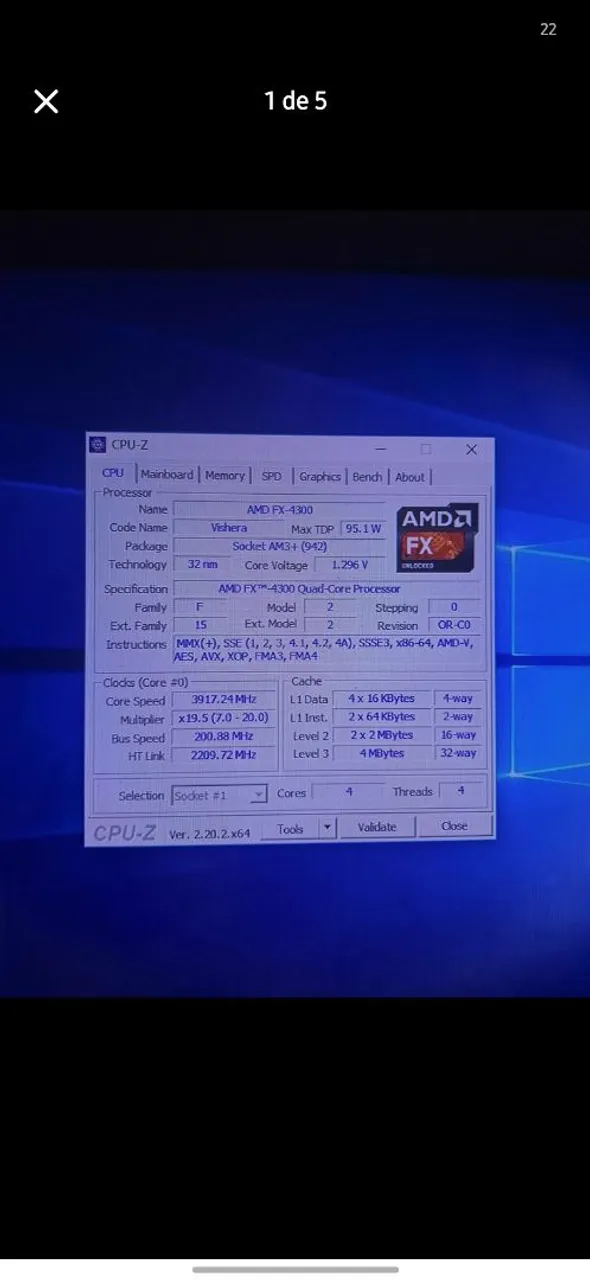The image size is (590, 1280).
Task: Click the processor Name field AMD FX-4300
Action: click(x=279, y=510)
